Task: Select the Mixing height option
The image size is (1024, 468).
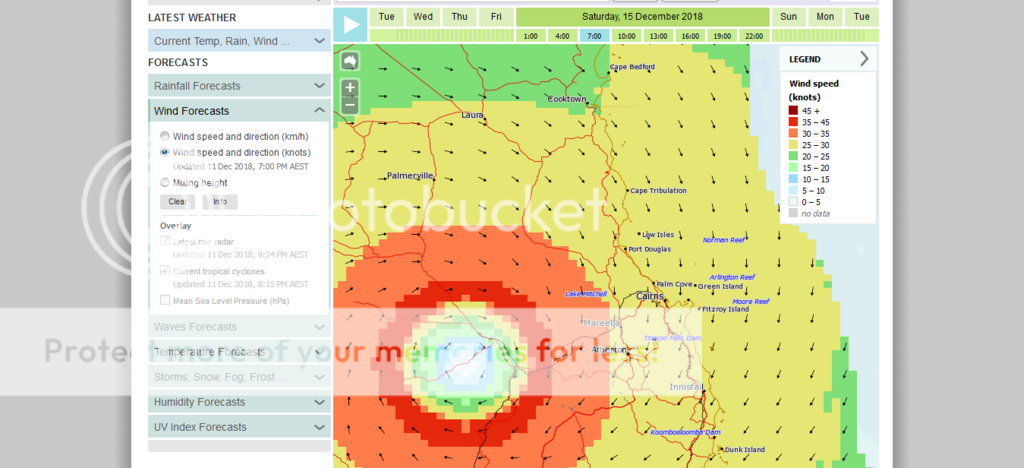Action: coord(165,183)
